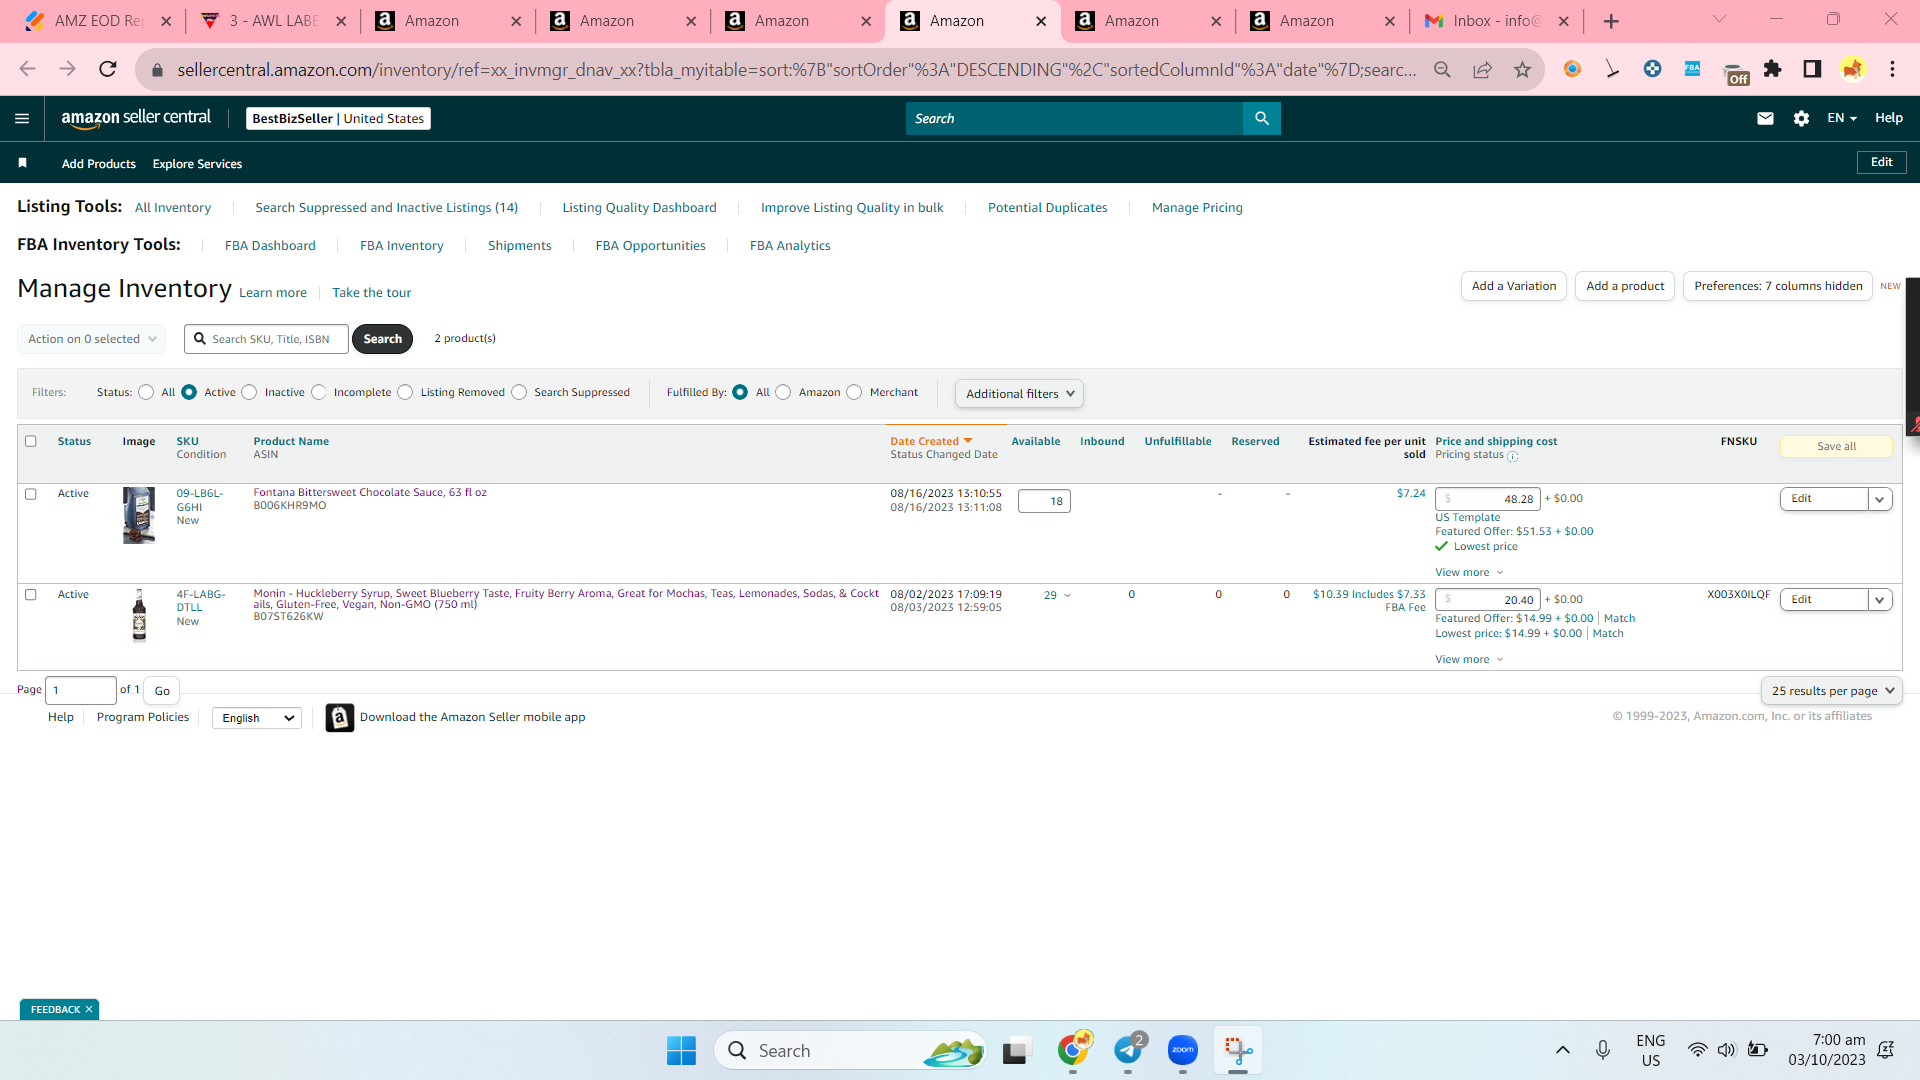Tick the select-all checkbox in table header
This screenshot has width=1920, height=1080.
click(31, 441)
